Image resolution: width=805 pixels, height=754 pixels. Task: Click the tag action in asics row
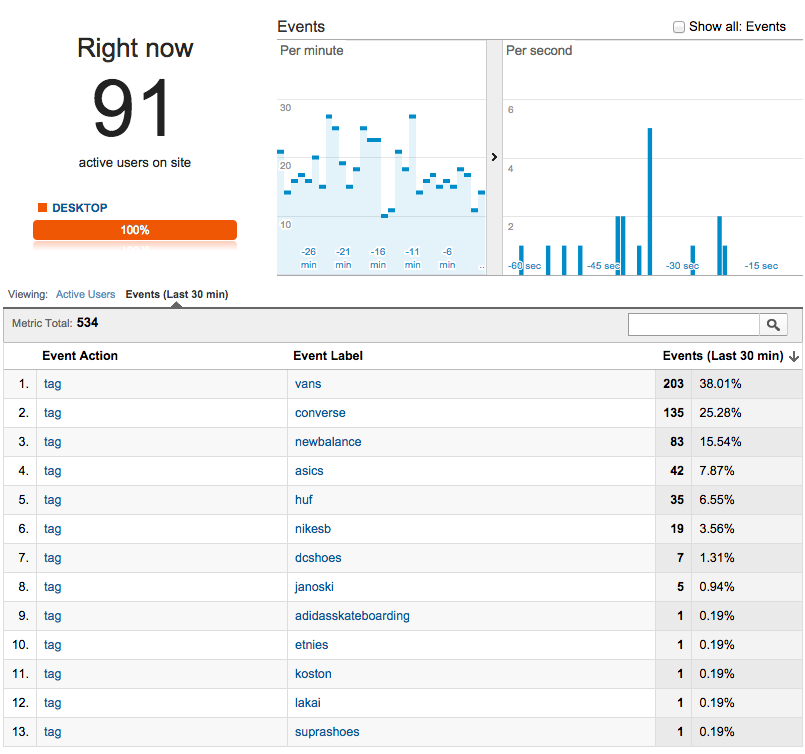[52, 471]
